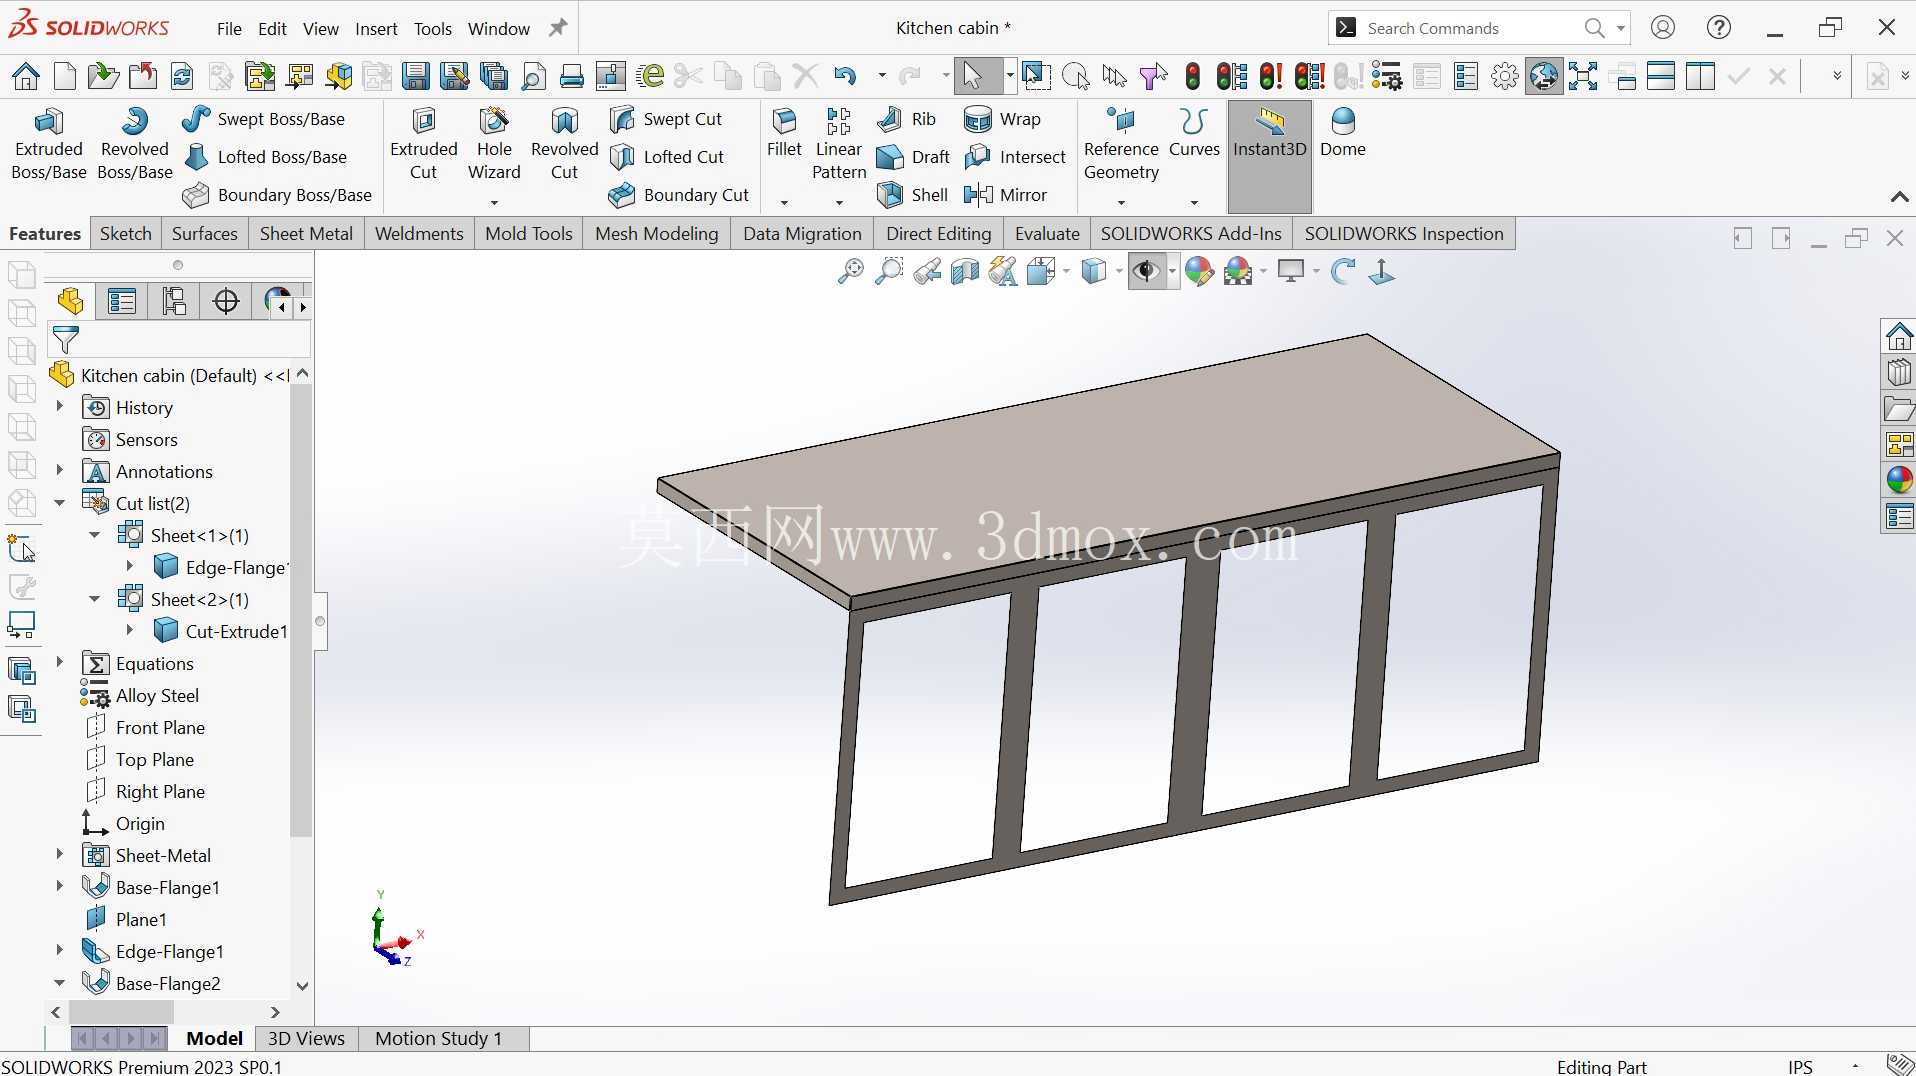The image size is (1916, 1076).
Task: Apply the Fillet tool
Action: click(784, 133)
